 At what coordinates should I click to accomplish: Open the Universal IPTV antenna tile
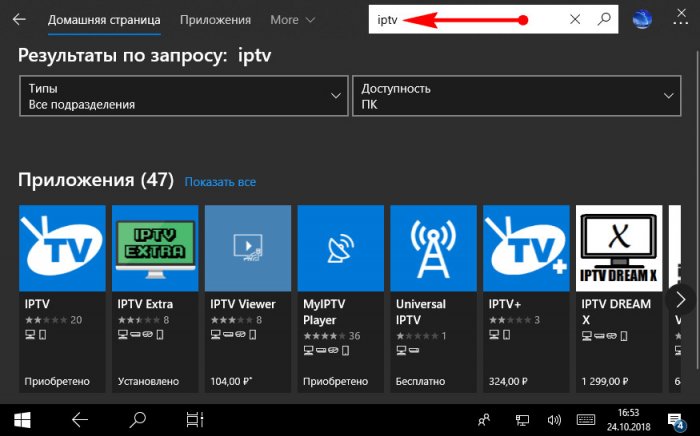[x=433, y=248]
